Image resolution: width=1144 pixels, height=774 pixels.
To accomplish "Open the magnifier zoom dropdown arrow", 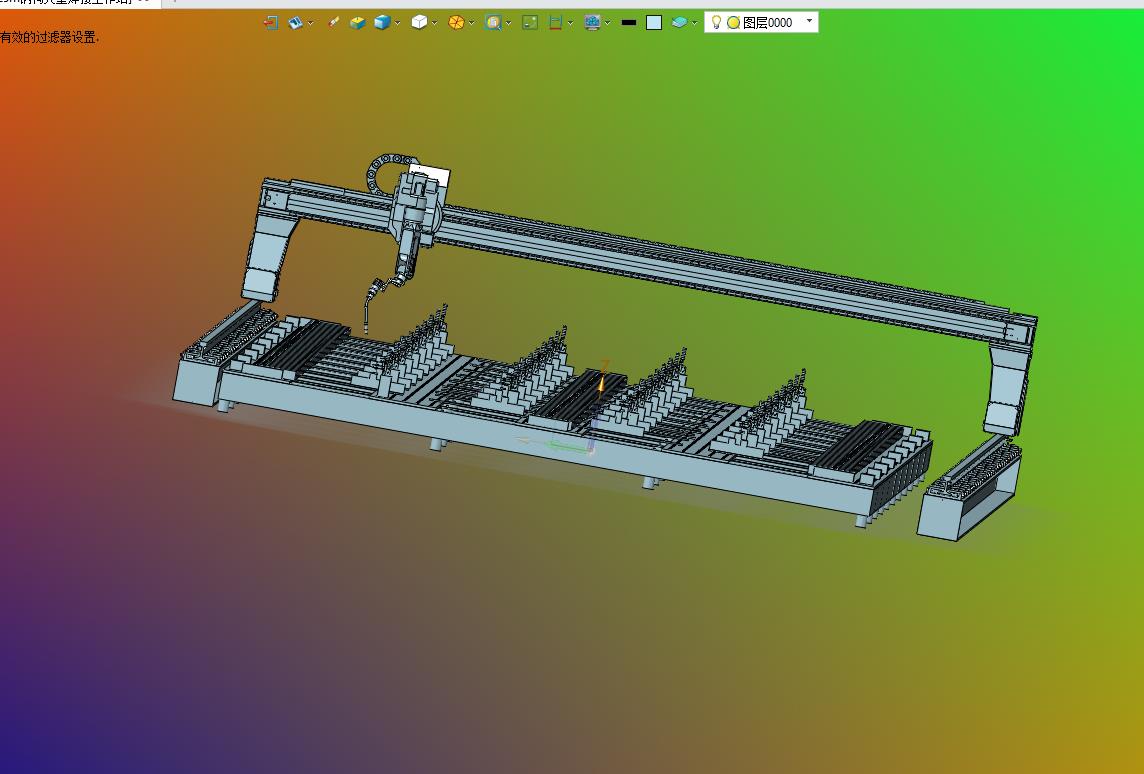I will tap(509, 23).
